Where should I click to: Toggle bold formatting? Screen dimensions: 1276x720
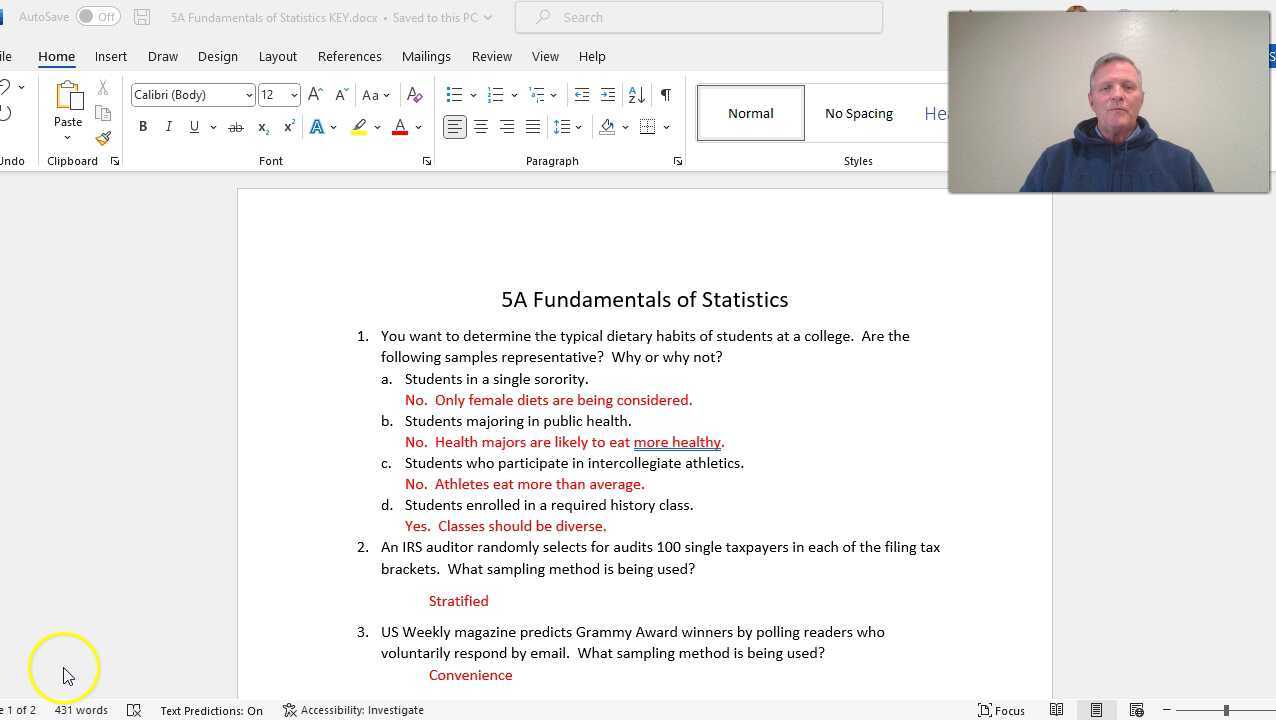[x=143, y=127]
